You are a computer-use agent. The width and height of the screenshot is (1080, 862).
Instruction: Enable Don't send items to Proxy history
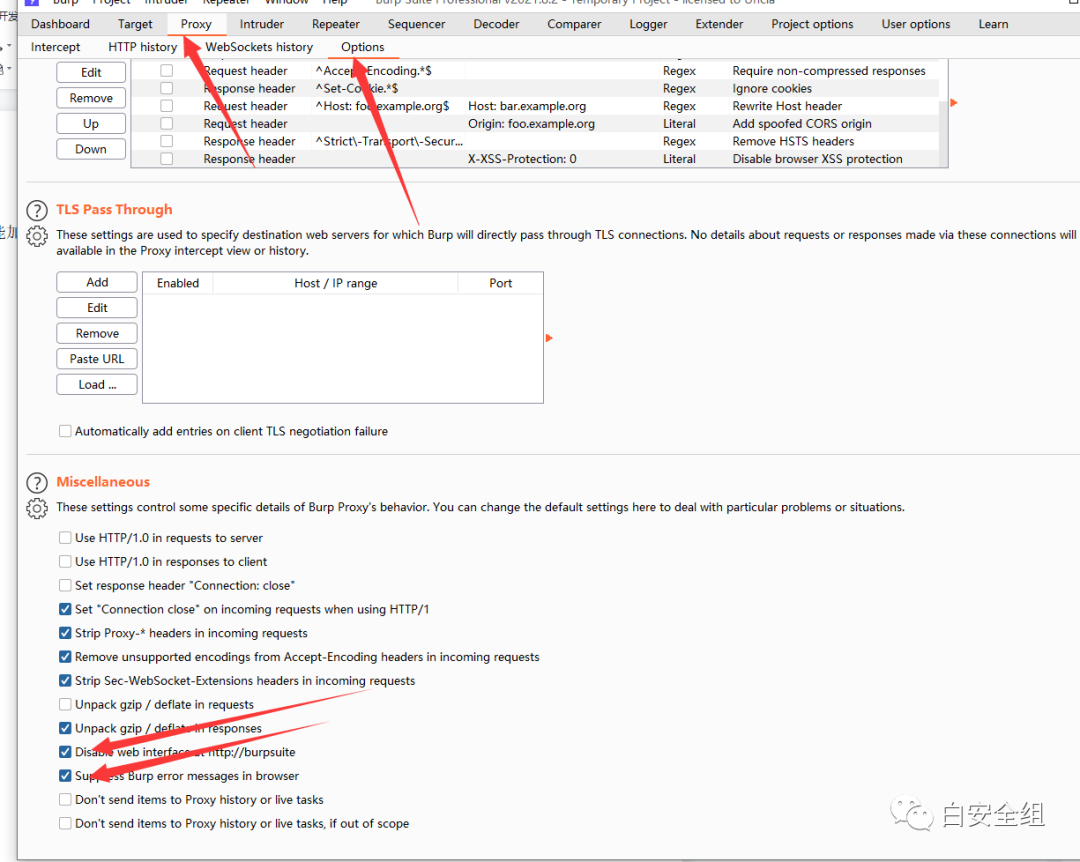point(65,799)
